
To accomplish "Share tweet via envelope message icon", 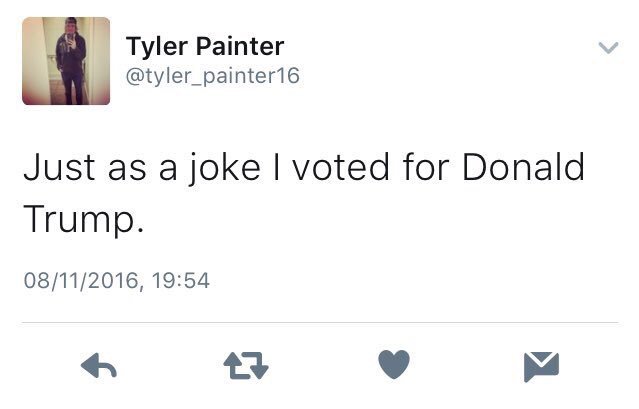I will click(540, 367).
